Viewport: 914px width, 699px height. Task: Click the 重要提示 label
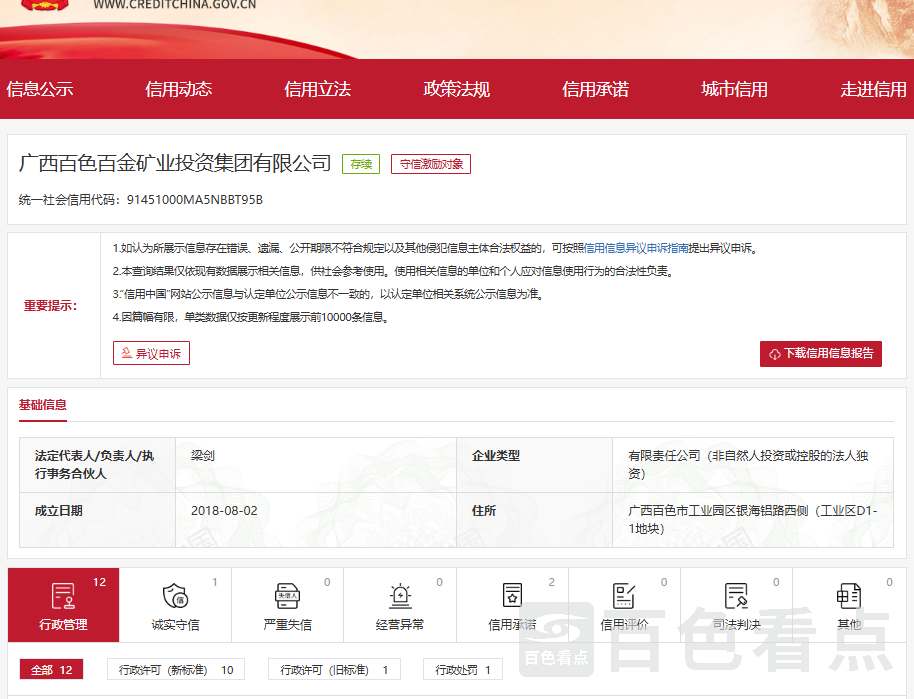pos(50,305)
